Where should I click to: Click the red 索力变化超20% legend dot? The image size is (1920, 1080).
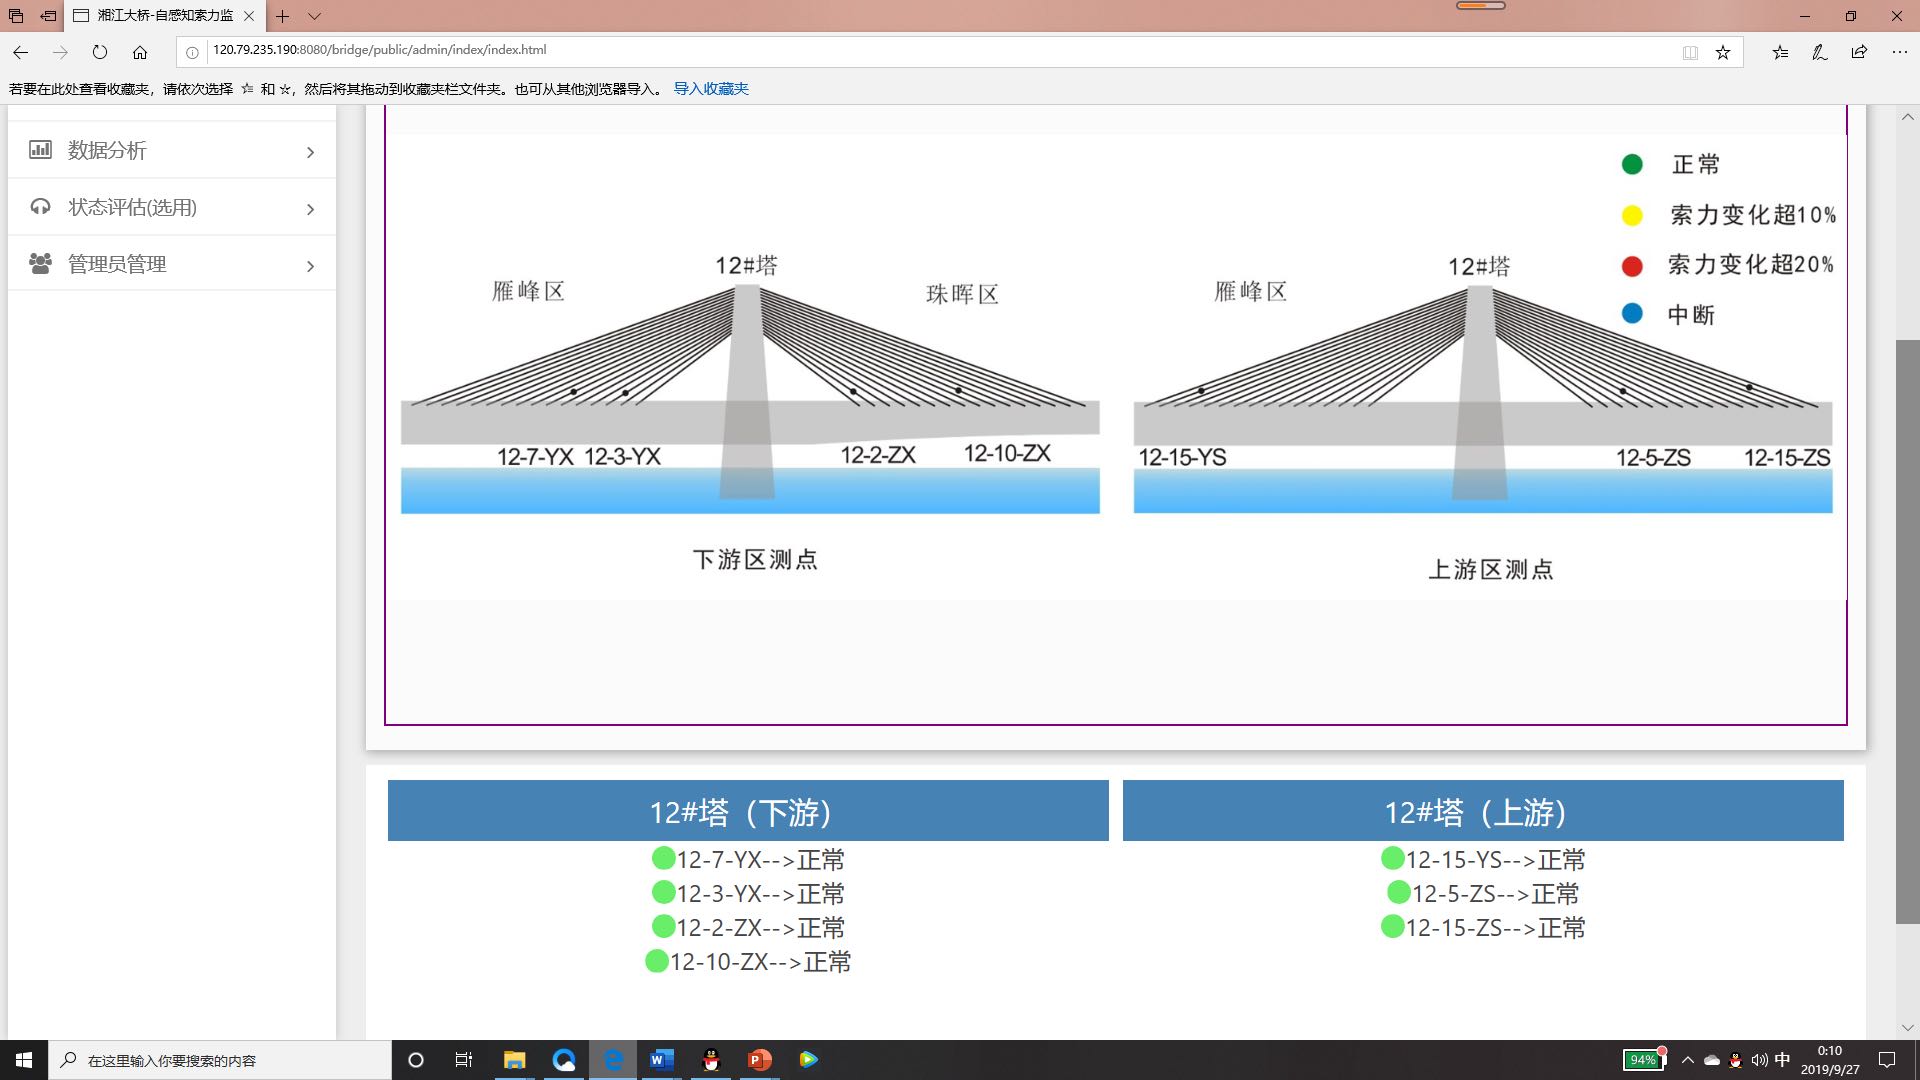[x=1632, y=266]
